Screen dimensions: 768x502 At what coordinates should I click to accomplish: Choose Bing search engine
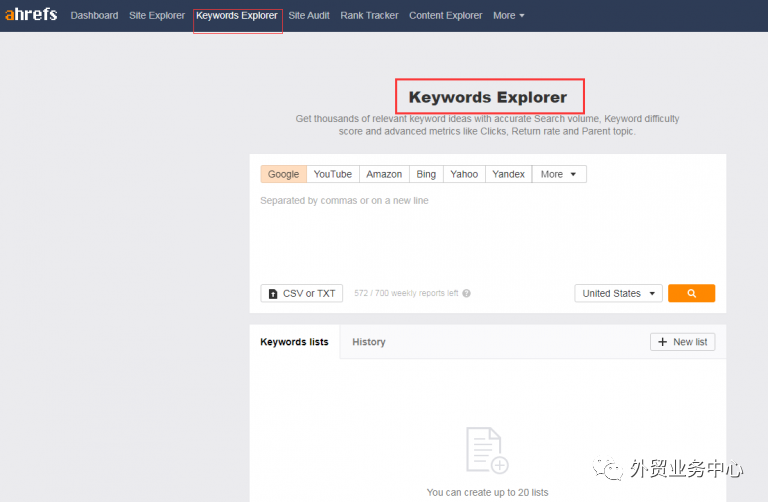pyautogui.click(x=426, y=174)
